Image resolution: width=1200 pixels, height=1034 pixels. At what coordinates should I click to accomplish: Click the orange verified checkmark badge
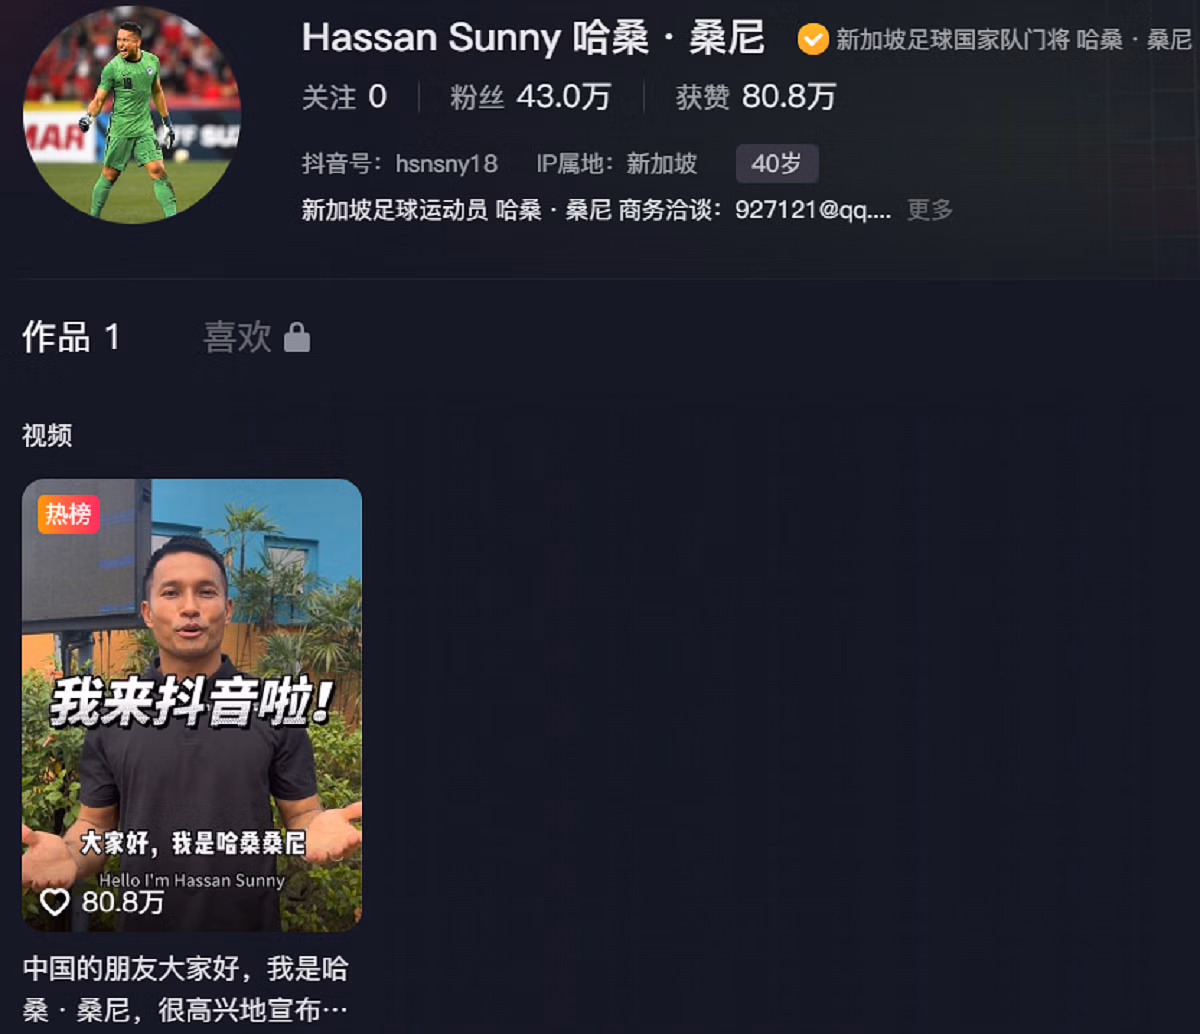coord(812,40)
